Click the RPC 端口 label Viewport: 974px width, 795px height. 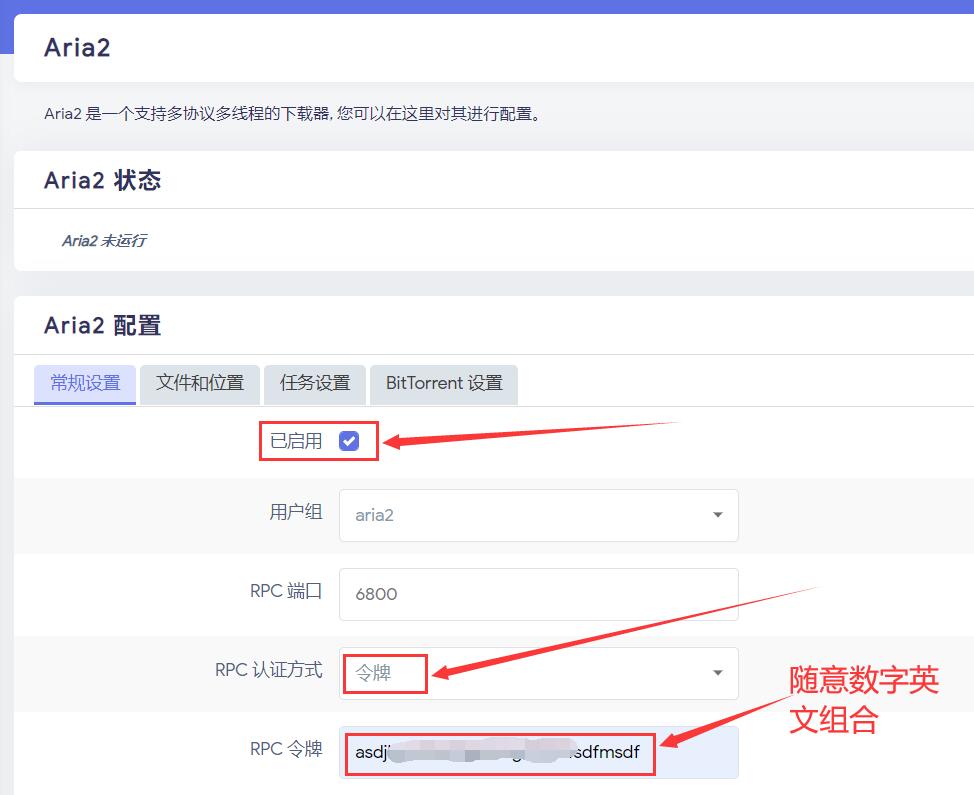point(286,591)
